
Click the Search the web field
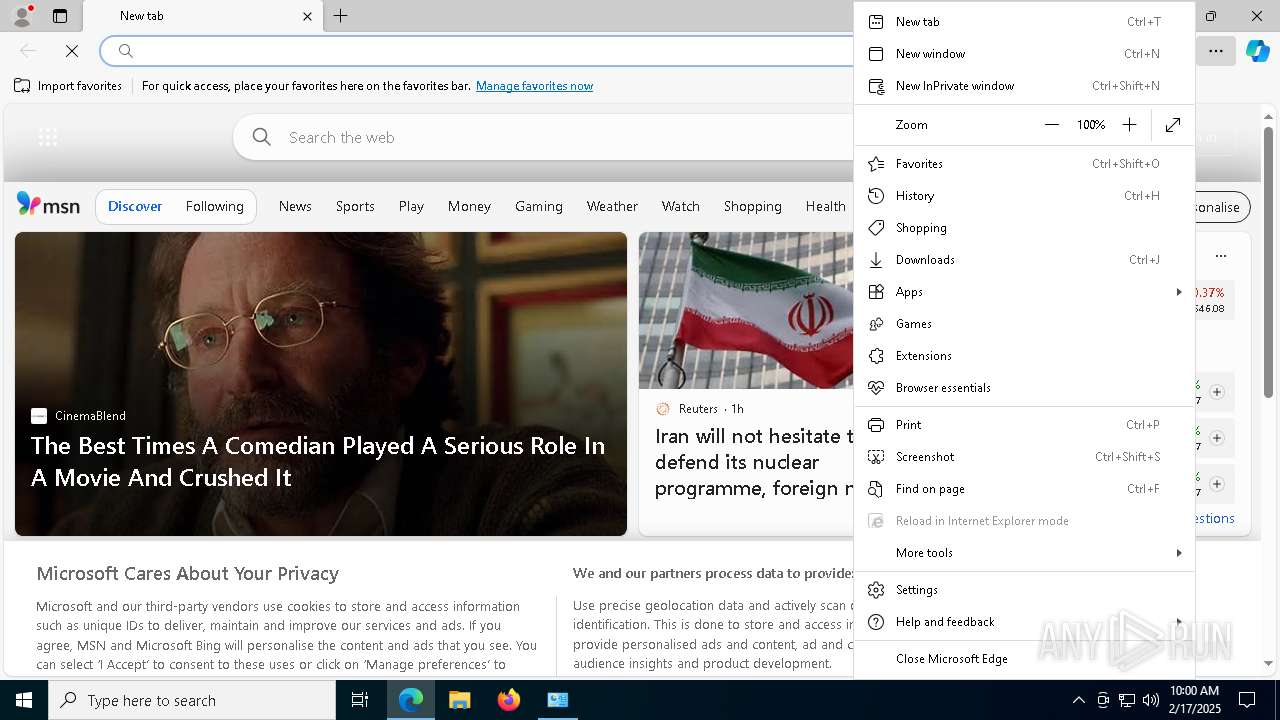click(545, 137)
